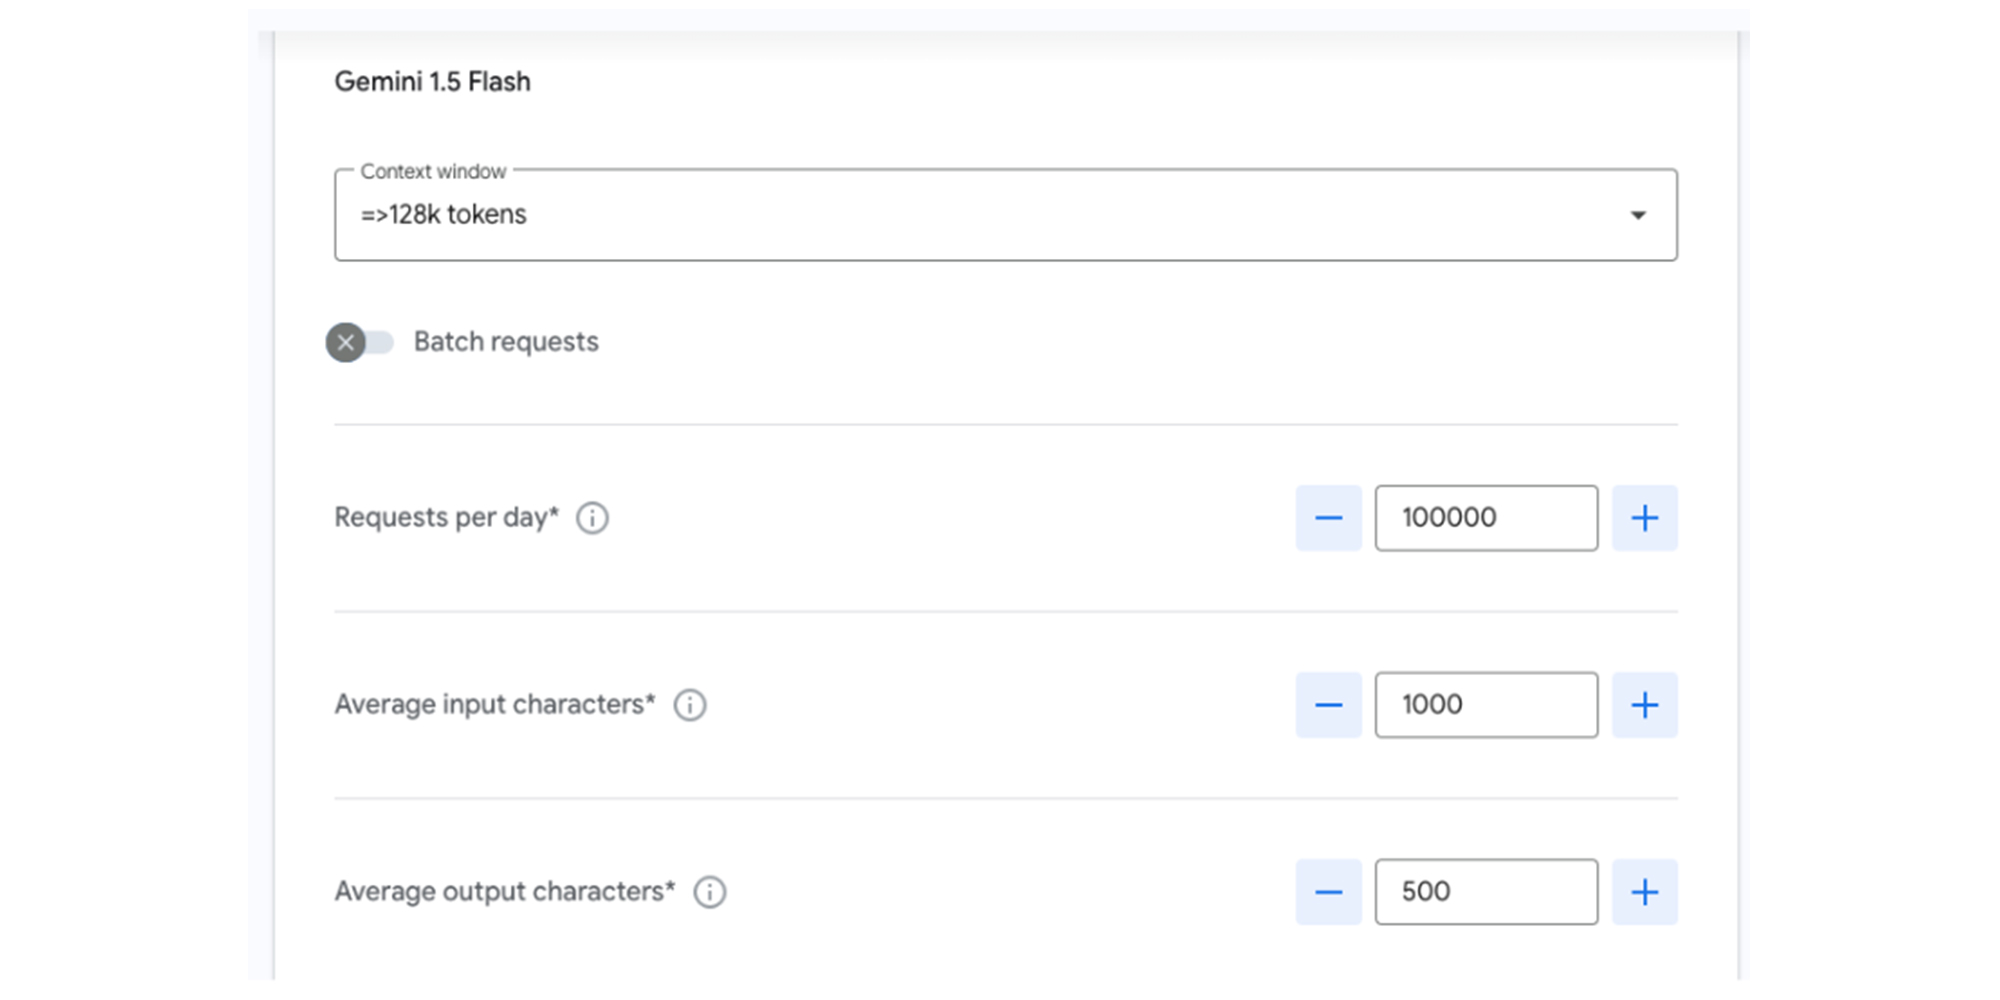Click the minus icon for Requests per day
This screenshot has width=2000, height=1000.
coord(1328,518)
